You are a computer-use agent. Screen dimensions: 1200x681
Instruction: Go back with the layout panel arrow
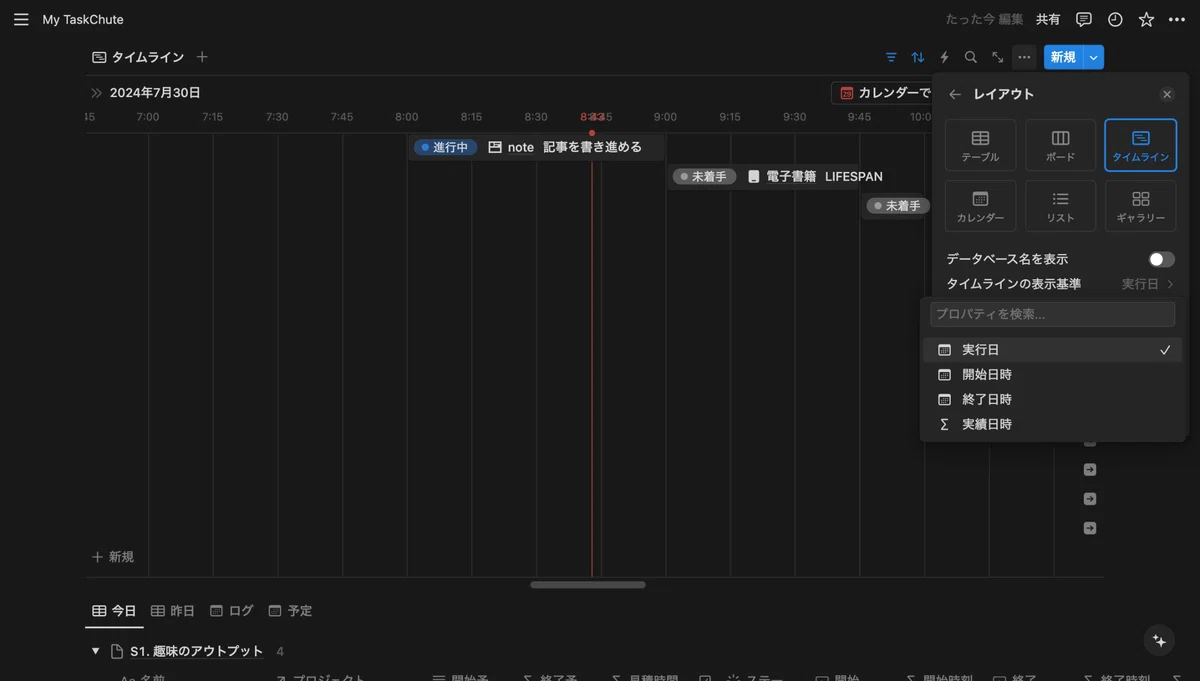[x=955, y=94]
